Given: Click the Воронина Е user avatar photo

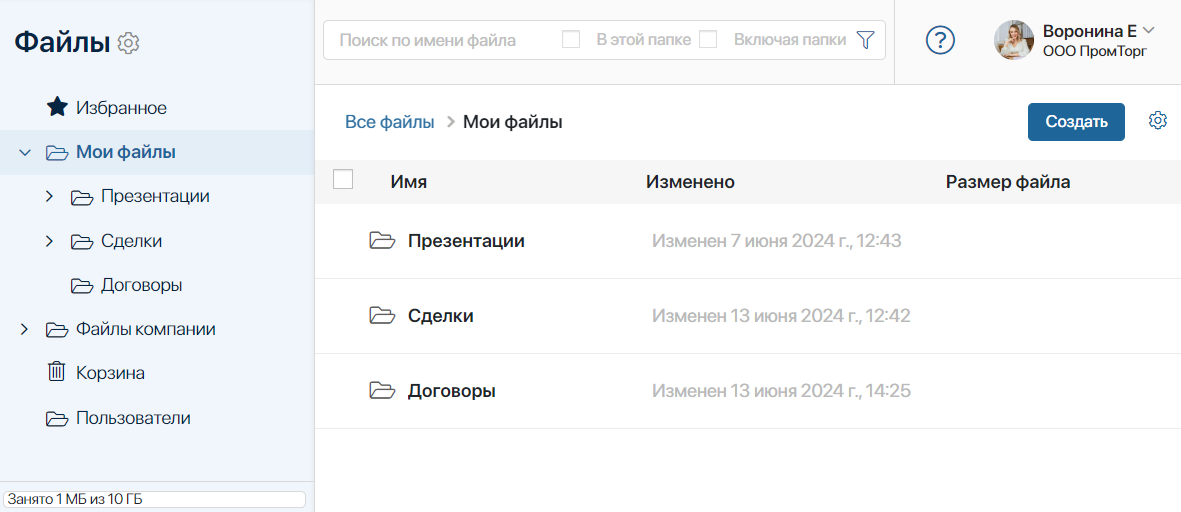Looking at the screenshot, I should [1014, 40].
